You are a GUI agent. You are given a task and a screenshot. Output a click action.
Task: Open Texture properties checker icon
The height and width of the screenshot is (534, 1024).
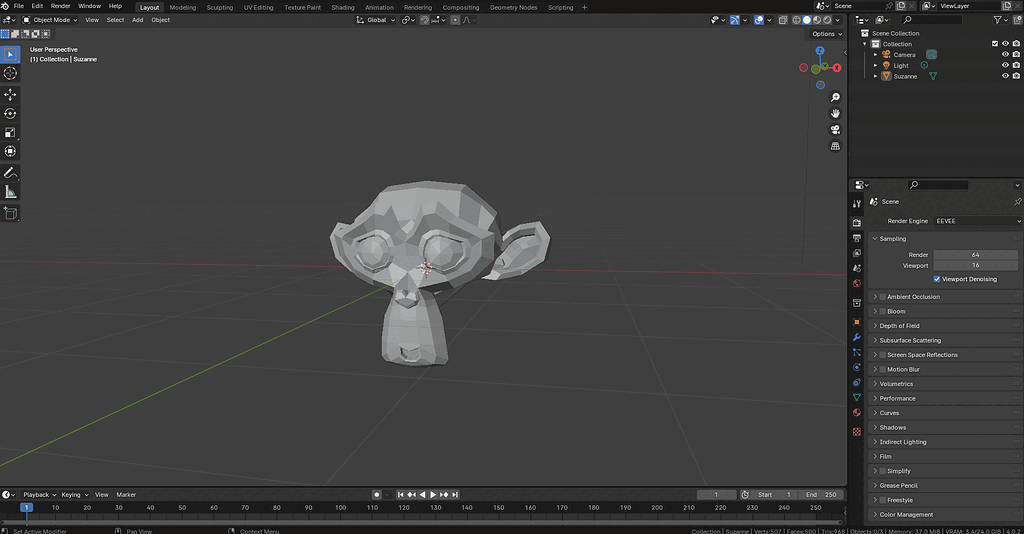(857, 432)
